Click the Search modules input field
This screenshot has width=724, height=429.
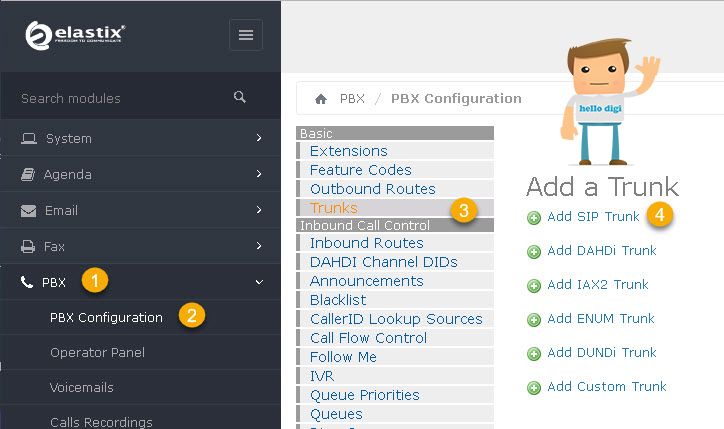point(125,98)
